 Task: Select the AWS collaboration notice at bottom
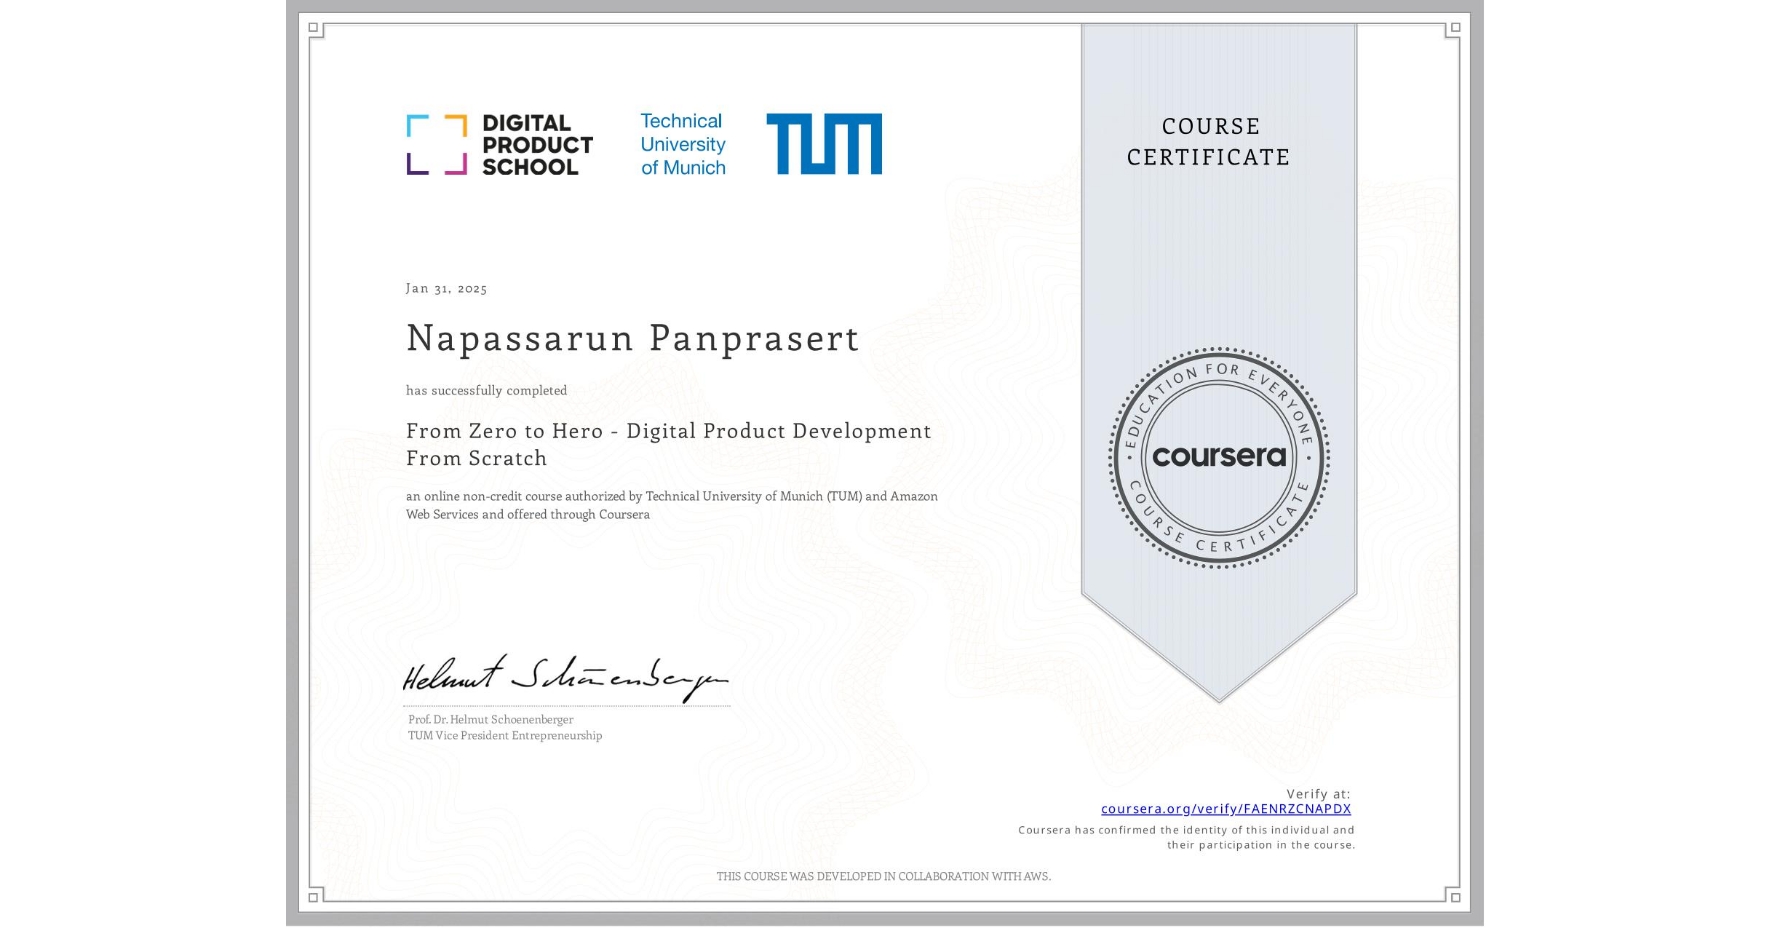[x=884, y=876]
